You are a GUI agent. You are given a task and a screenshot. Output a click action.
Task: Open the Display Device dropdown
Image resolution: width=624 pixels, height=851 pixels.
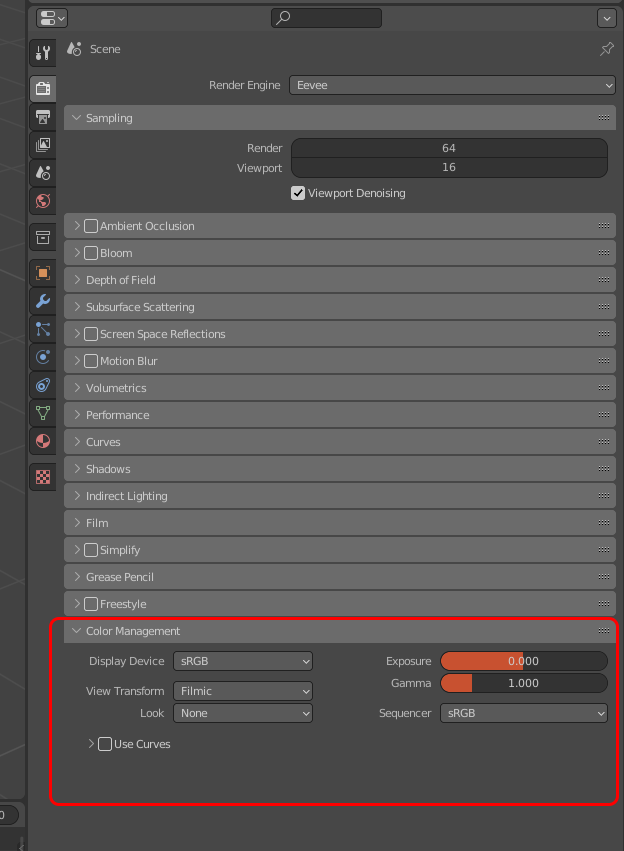point(243,661)
